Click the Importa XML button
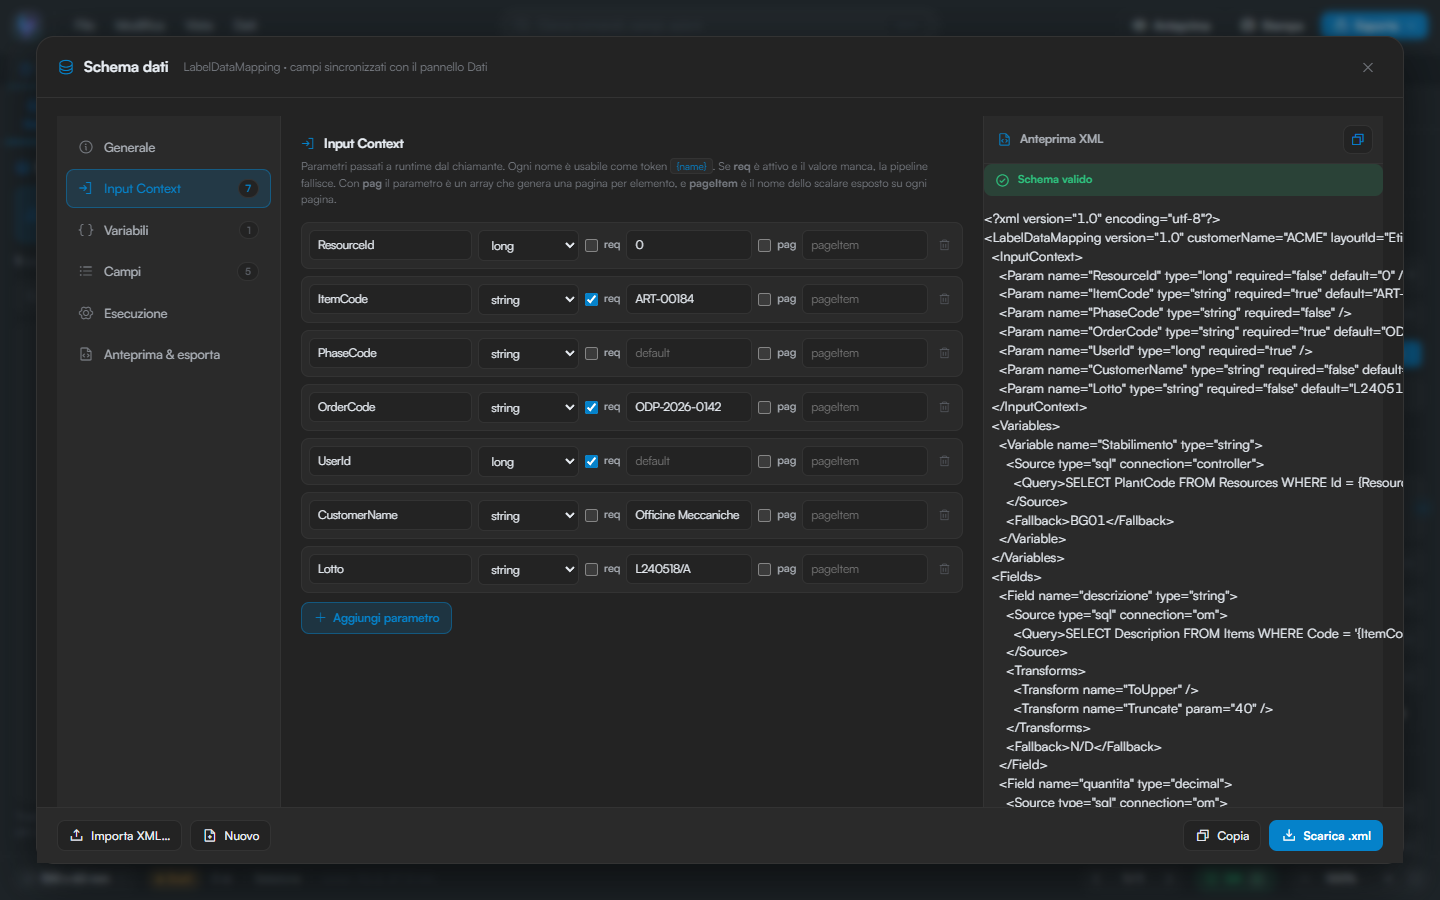Image resolution: width=1440 pixels, height=900 pixels. [120, 836]
